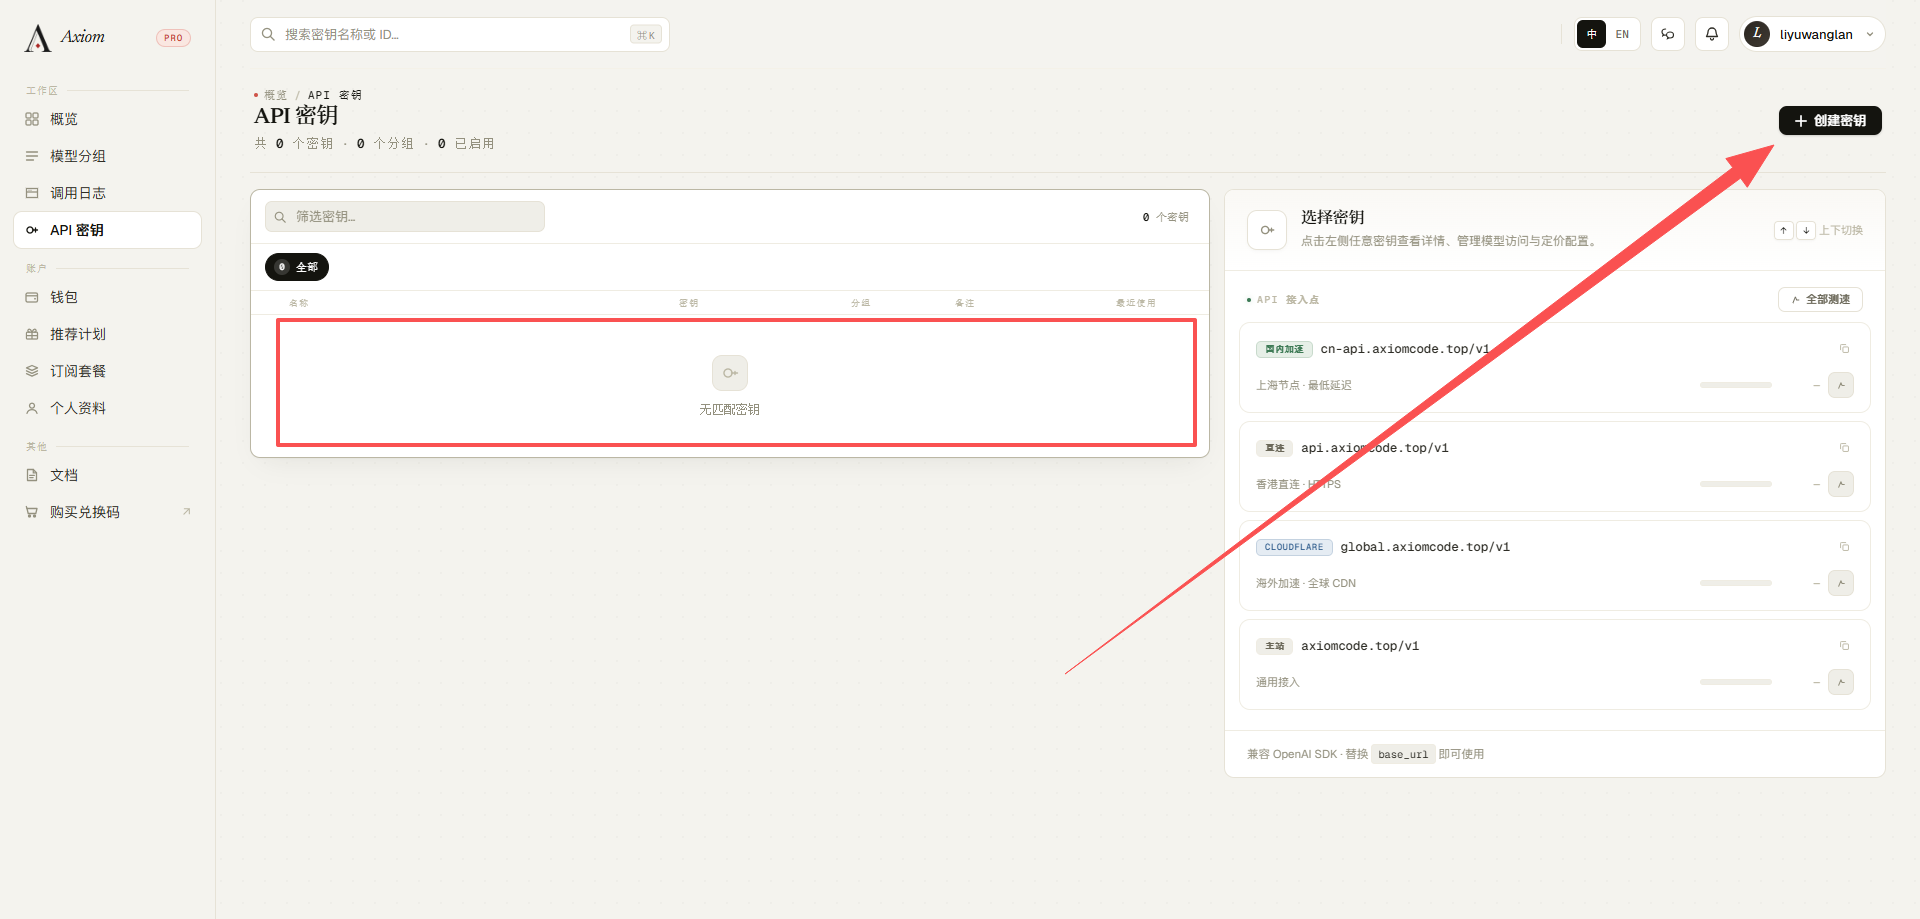The height and width of the screenshot is (919, 1920).
Task: Click the magnifier icon in the top search box
Action: pyautogui.click(x=268, y=35)
